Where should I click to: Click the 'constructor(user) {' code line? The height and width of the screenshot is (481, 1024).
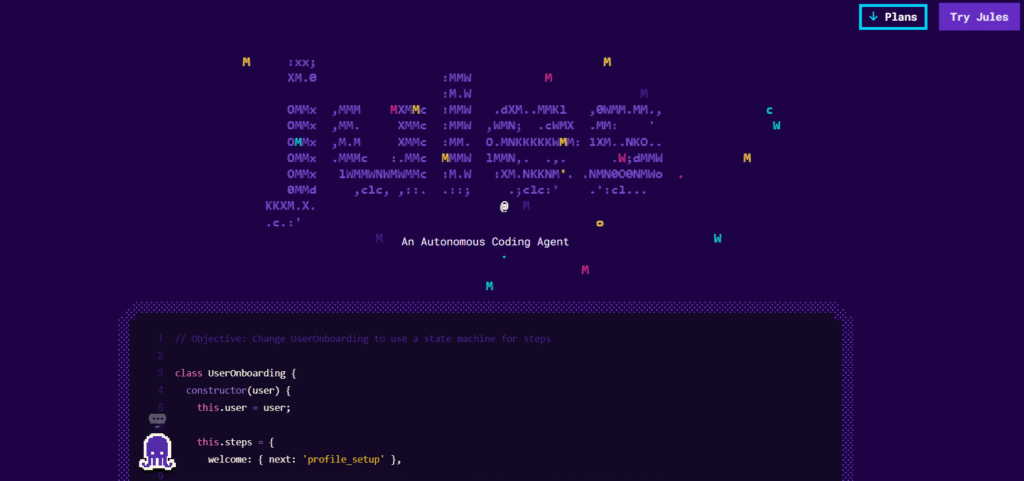click(238, 390)
